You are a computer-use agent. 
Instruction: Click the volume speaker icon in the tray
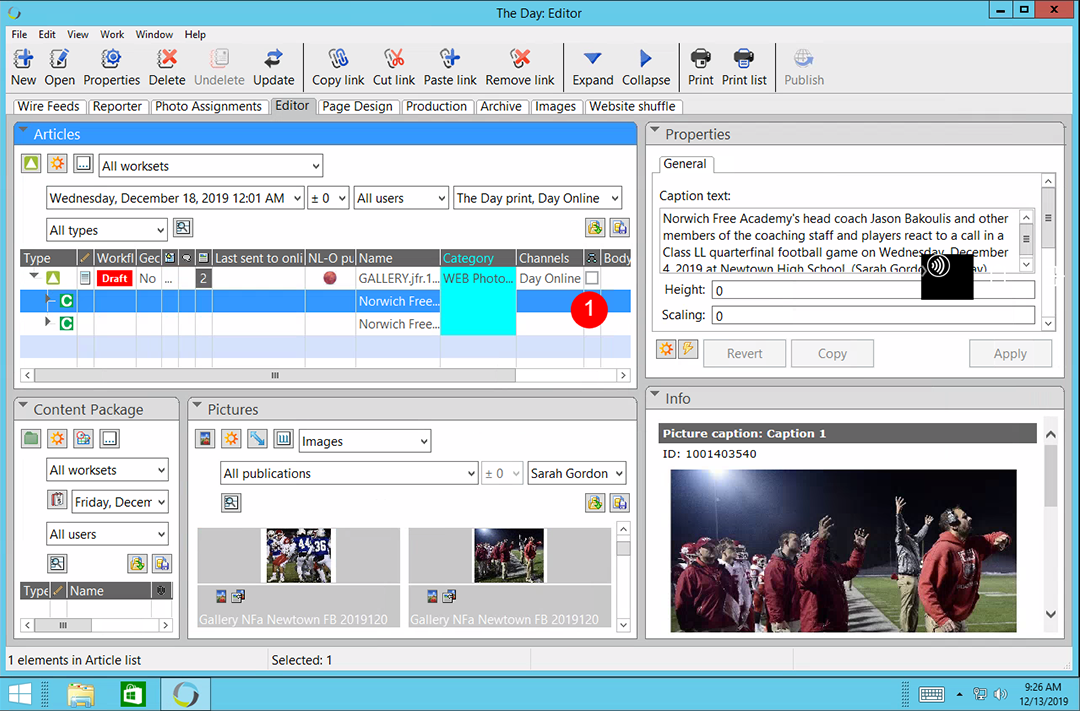pyautogui.click(x=1001, y=694)
